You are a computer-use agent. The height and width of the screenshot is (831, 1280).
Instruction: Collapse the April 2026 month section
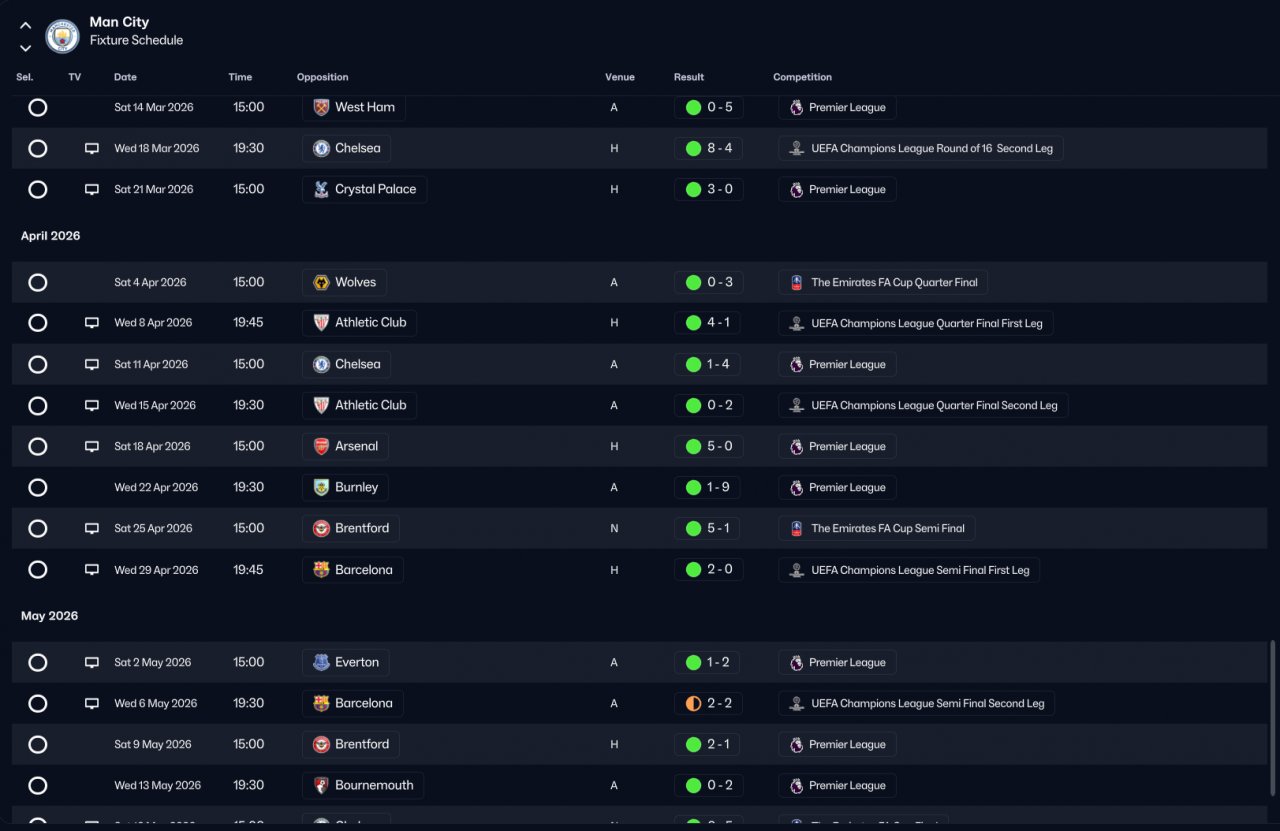[x=50, y=236]
